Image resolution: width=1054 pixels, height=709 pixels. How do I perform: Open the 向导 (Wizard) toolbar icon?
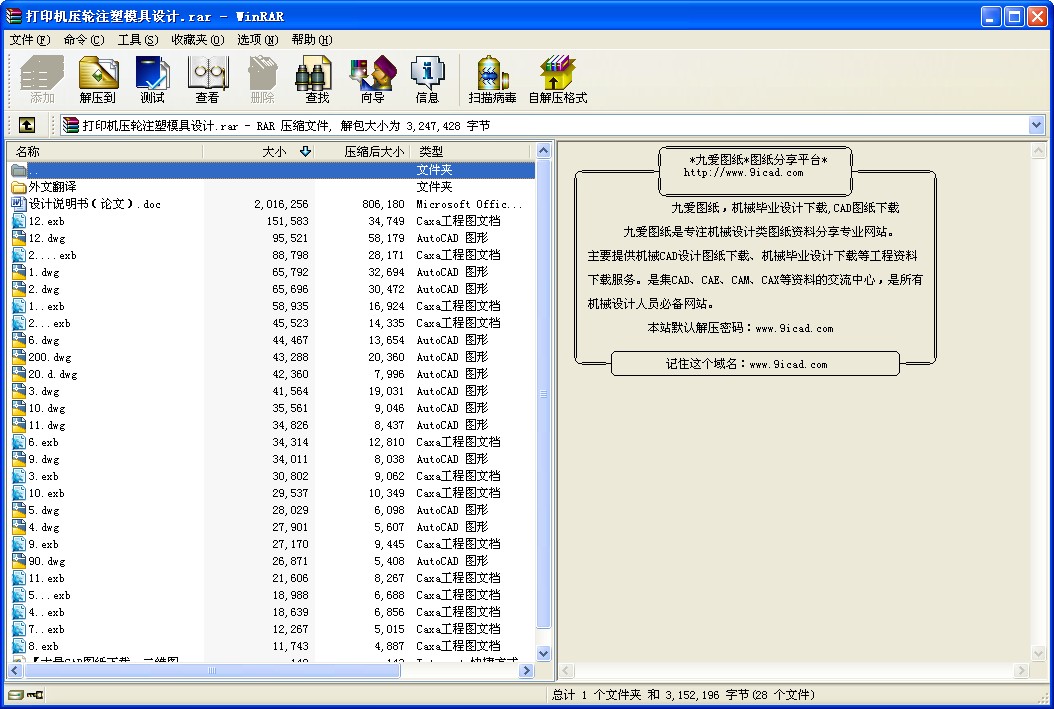pyautogui.click(x=372, y=79)
